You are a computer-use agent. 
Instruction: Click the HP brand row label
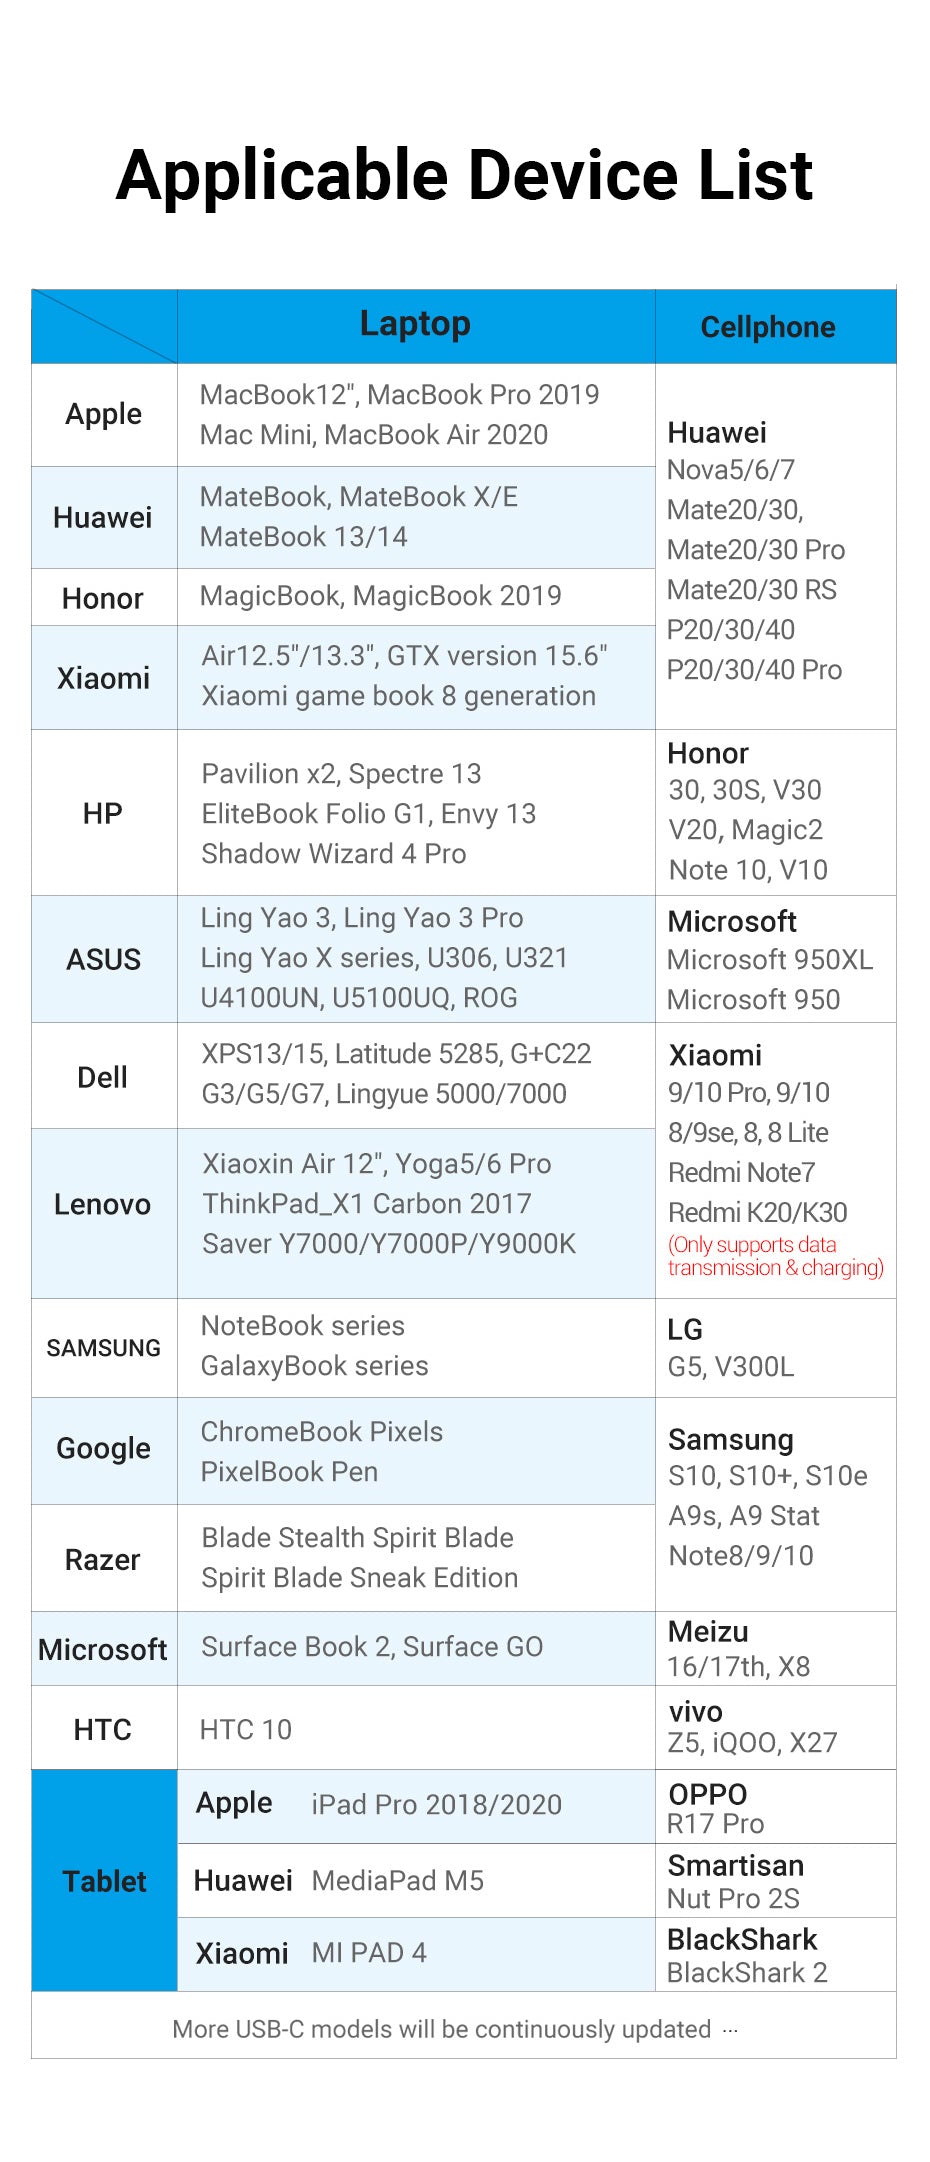pos(103,813)
